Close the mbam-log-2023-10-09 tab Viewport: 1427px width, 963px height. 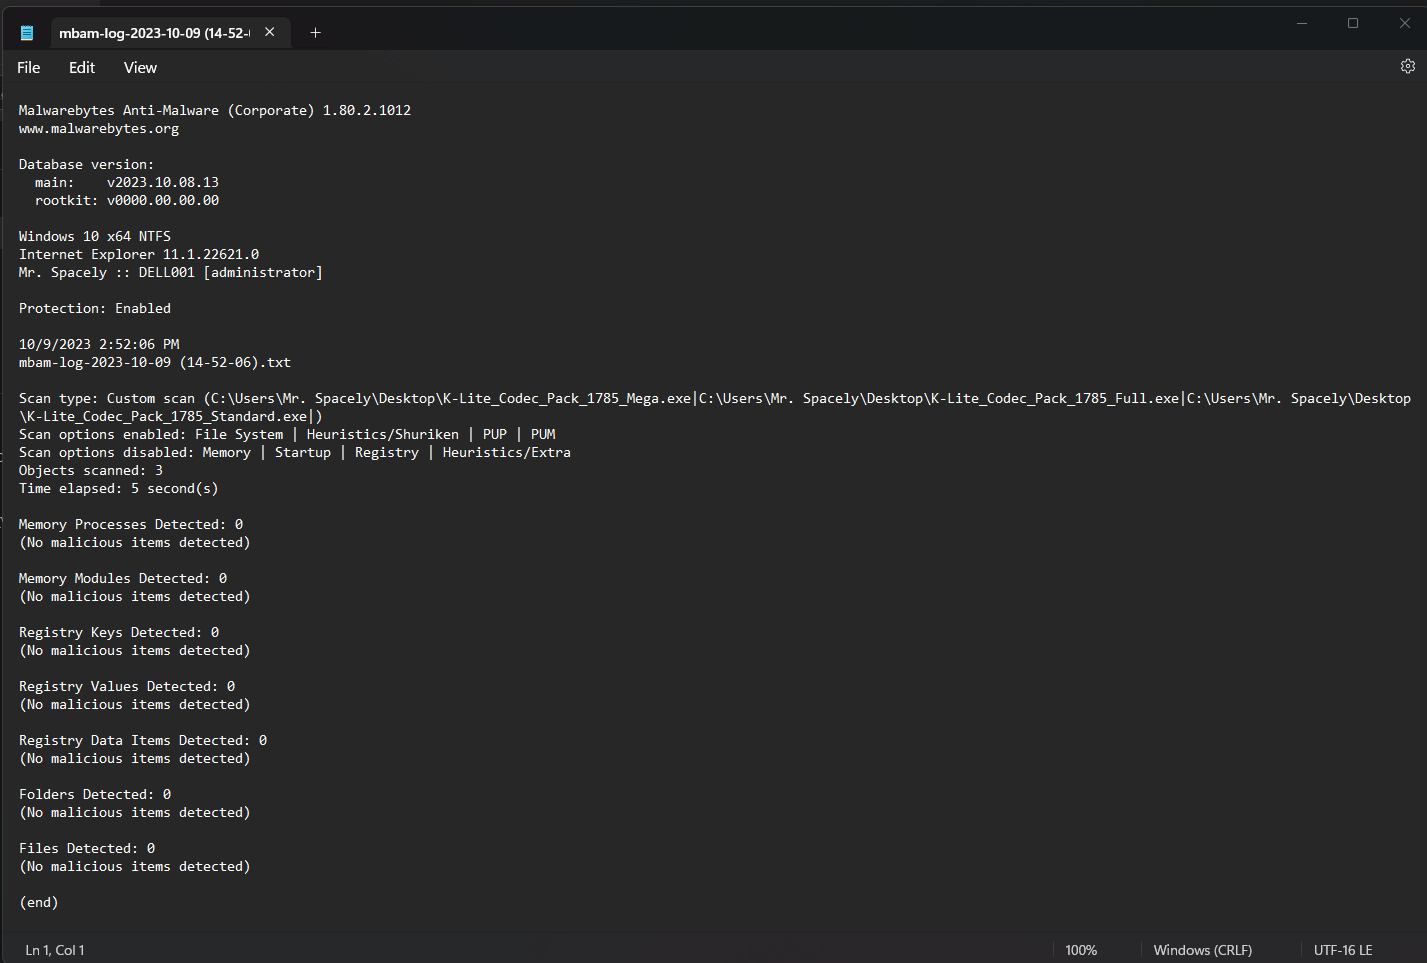tap(270, 32)
